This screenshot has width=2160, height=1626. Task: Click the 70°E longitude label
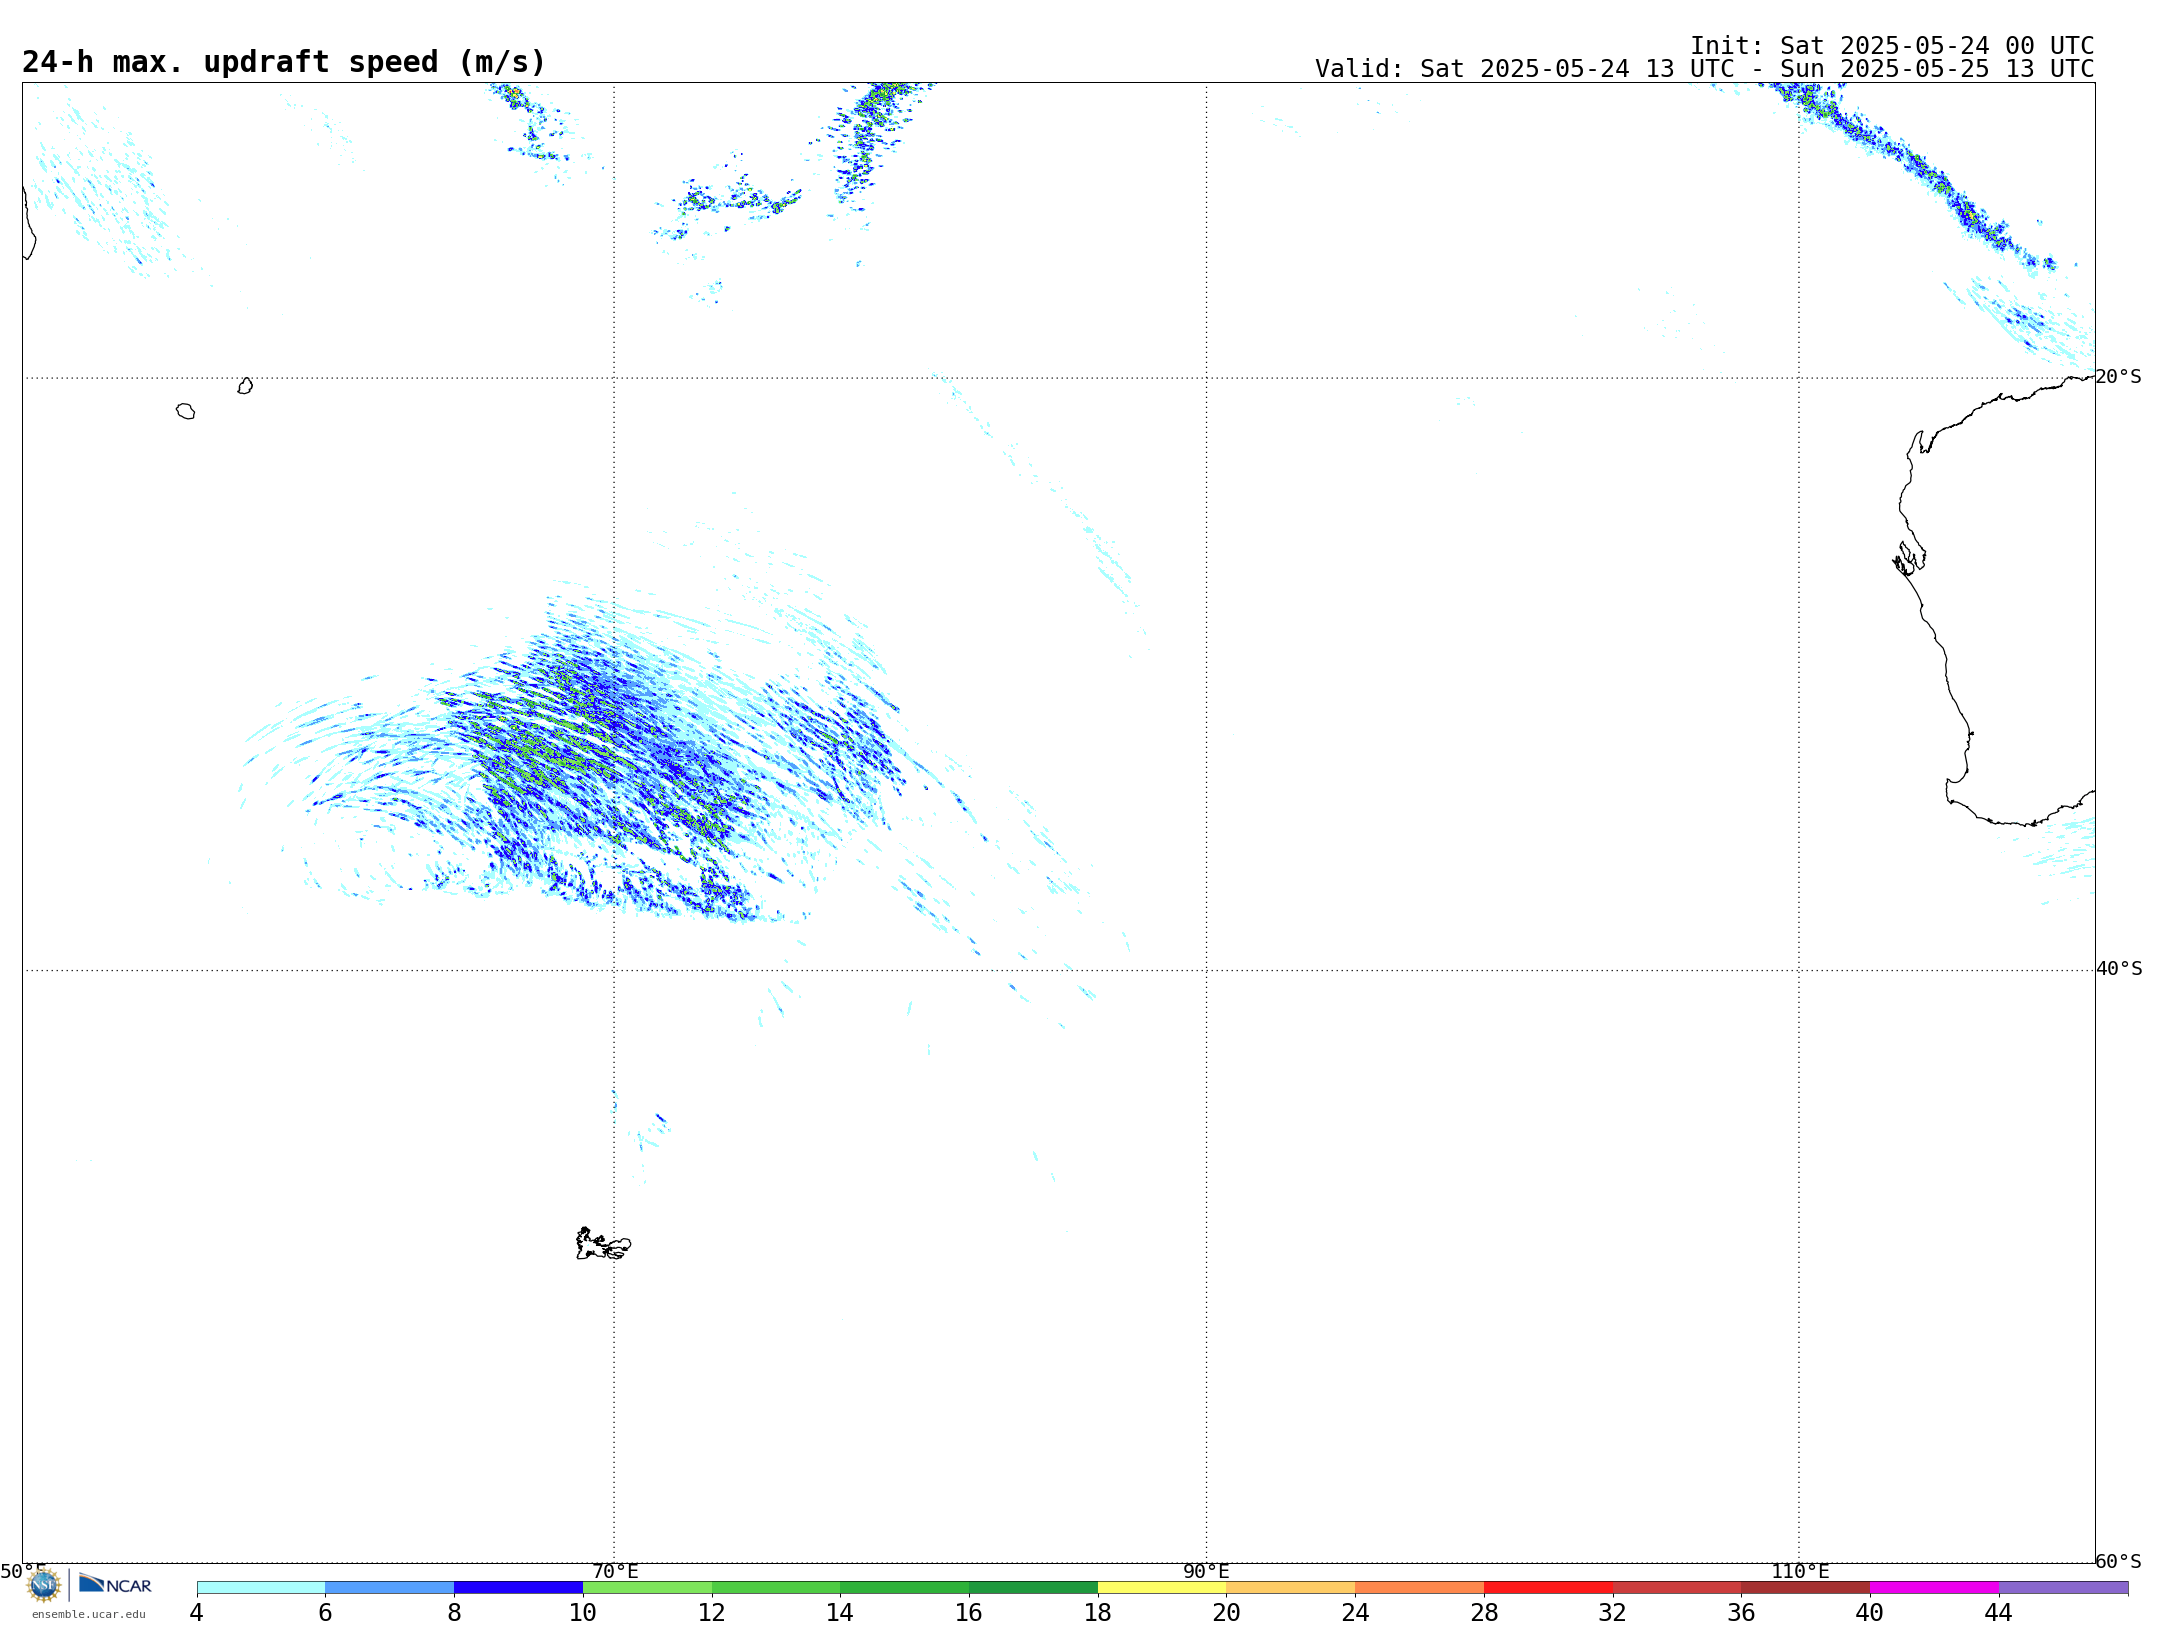[615, 1571]
